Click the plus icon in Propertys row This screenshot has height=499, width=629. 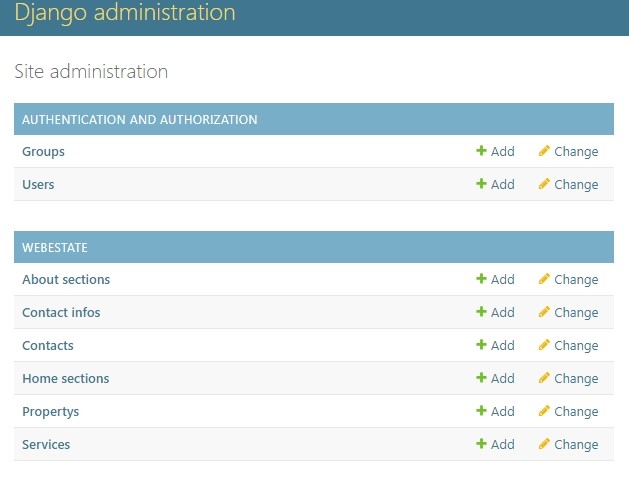pos(481,411)
